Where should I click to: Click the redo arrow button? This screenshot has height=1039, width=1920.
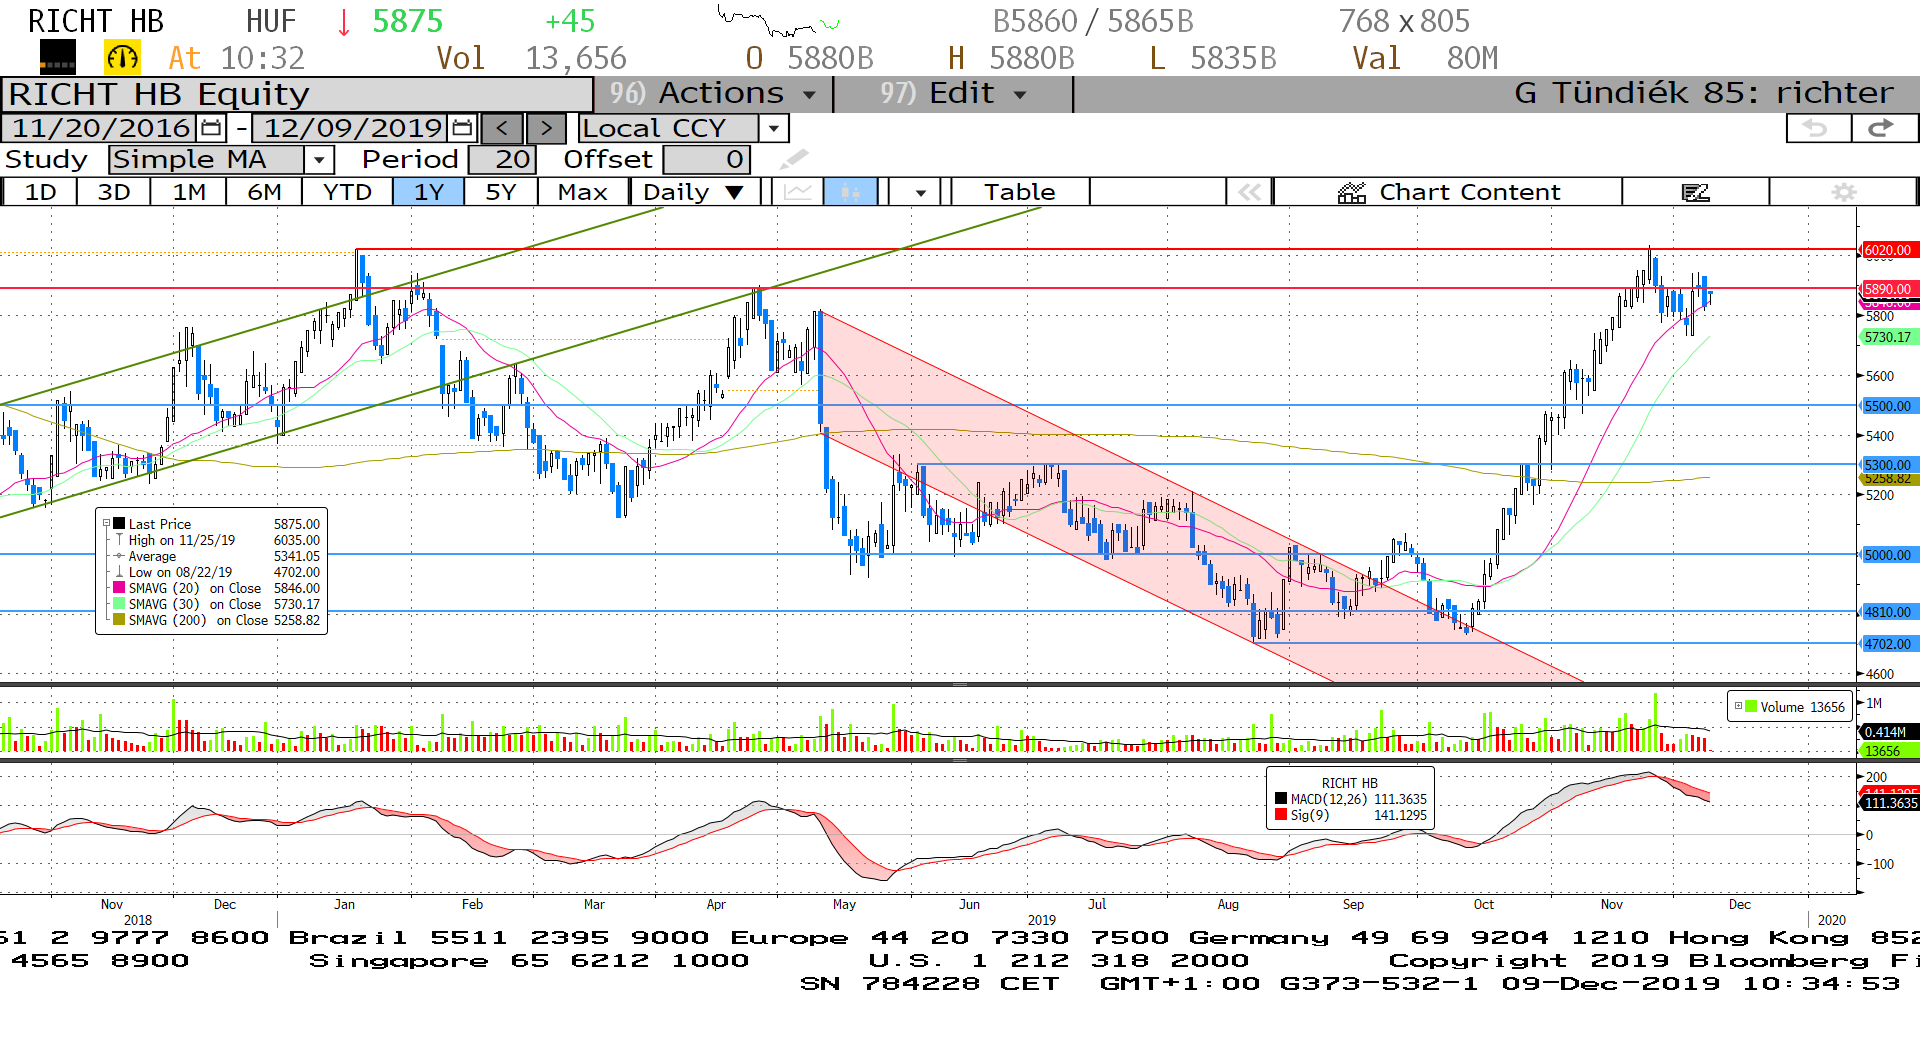1883,128
